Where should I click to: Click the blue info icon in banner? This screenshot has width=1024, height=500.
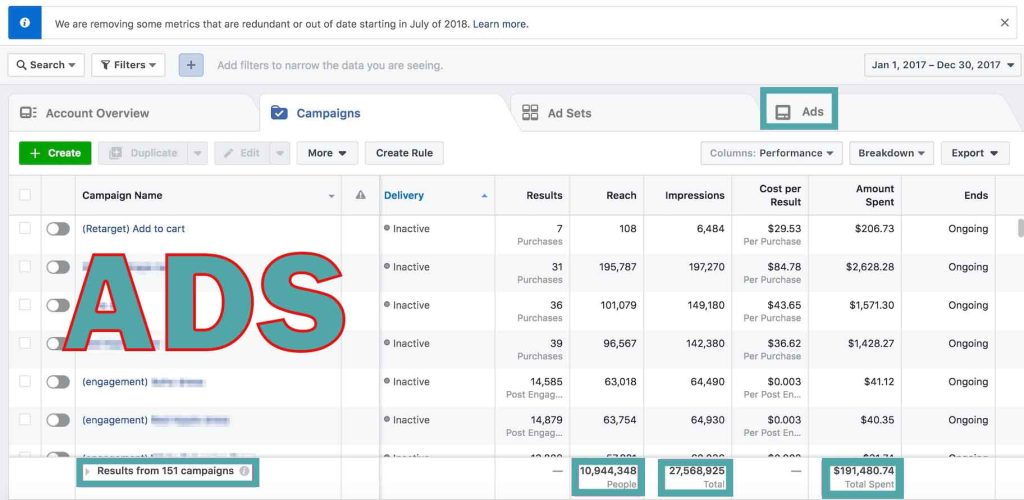pyautogui.click(x=25, y=23)
